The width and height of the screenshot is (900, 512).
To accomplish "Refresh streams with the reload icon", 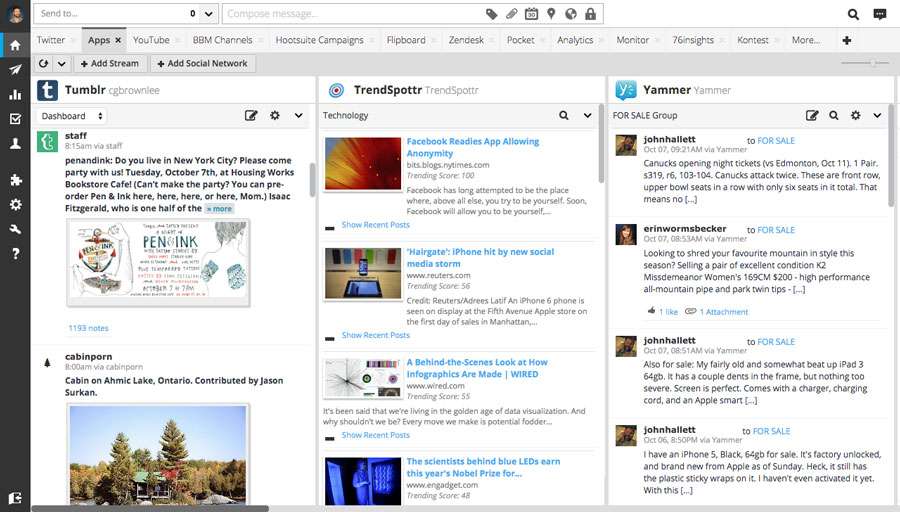I will click(x=44, y=64).
